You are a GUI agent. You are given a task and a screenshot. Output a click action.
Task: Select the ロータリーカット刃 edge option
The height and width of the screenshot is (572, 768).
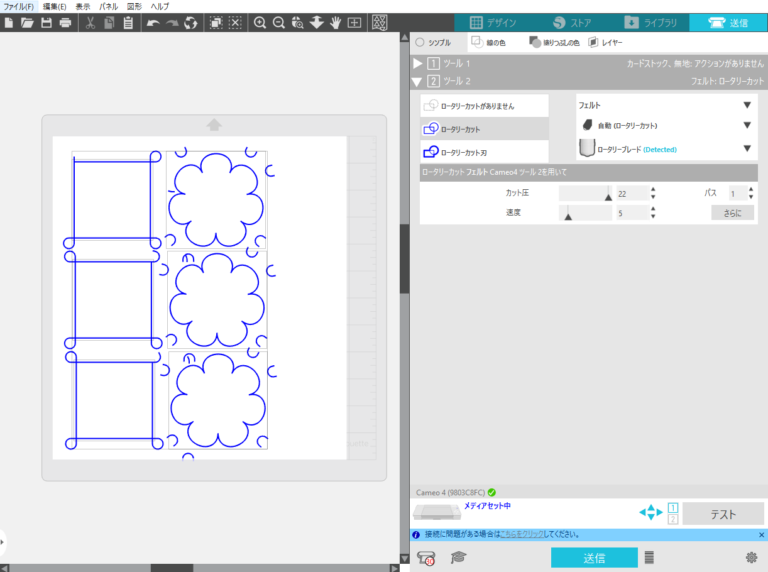click(484, 152)
